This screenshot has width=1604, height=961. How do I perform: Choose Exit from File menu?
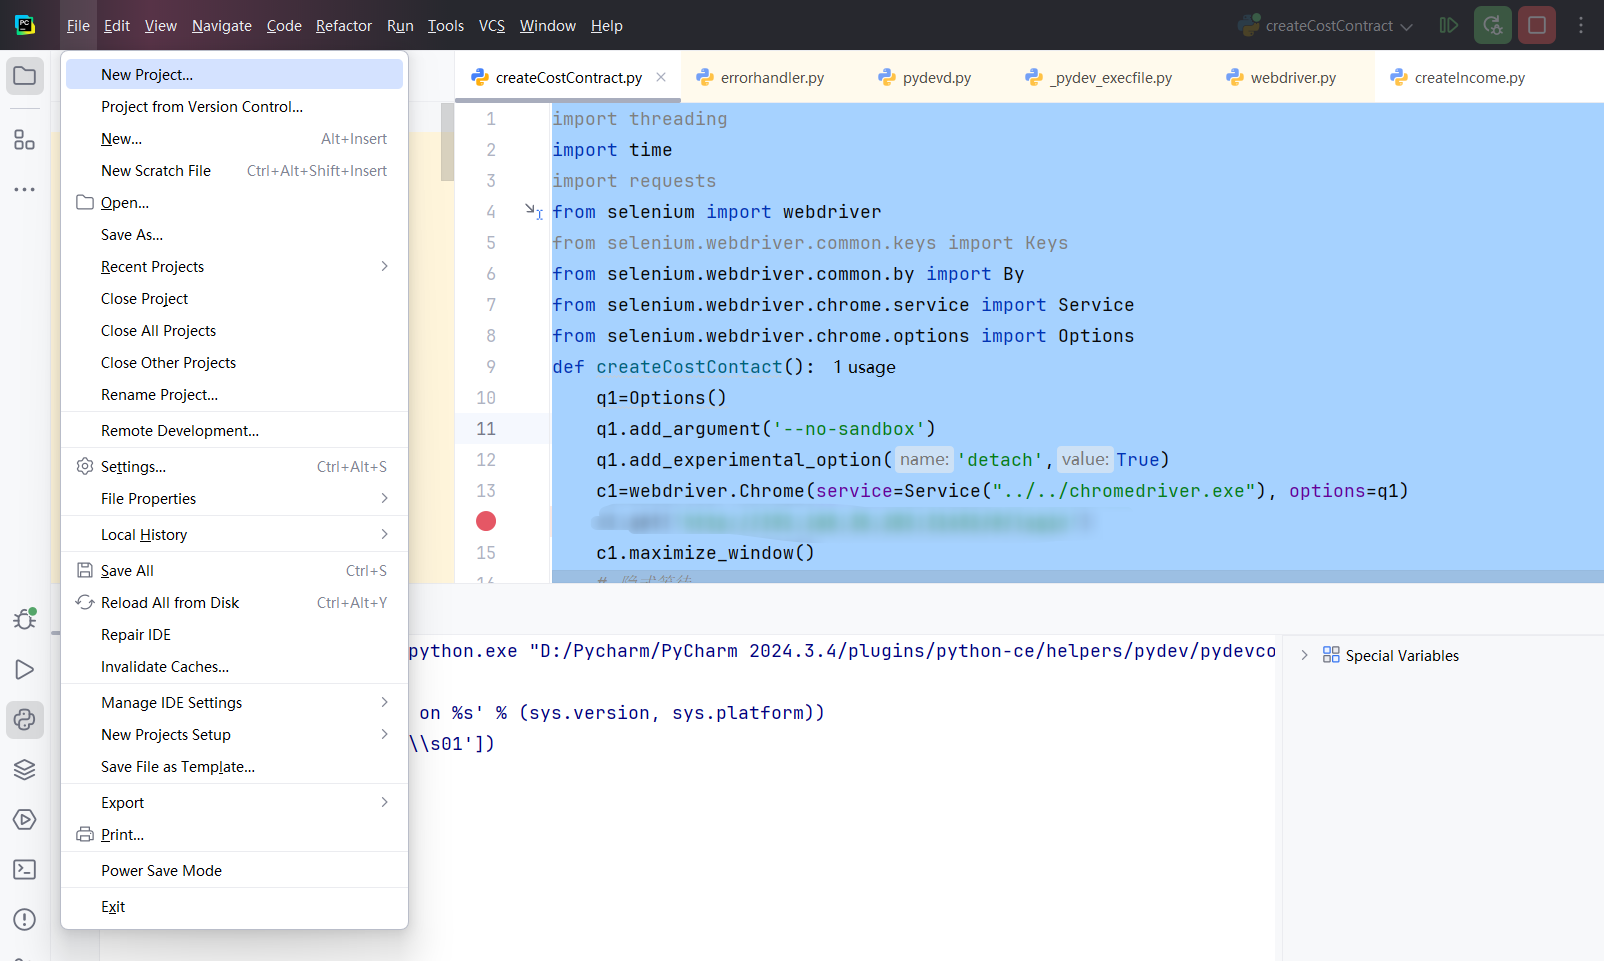[x=234, y=906]
